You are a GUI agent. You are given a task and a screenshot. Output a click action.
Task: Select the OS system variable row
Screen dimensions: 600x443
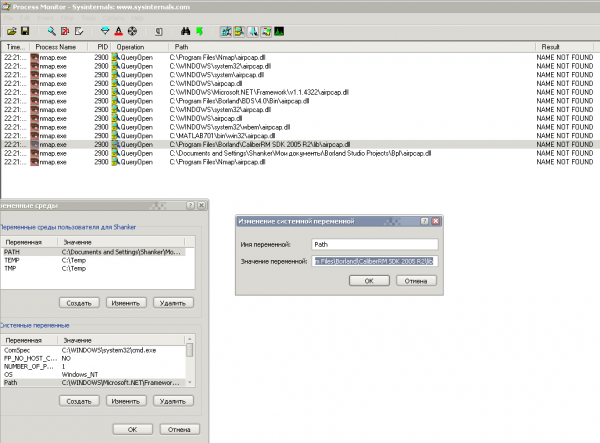pyautogui.click(x=94, y=374)
